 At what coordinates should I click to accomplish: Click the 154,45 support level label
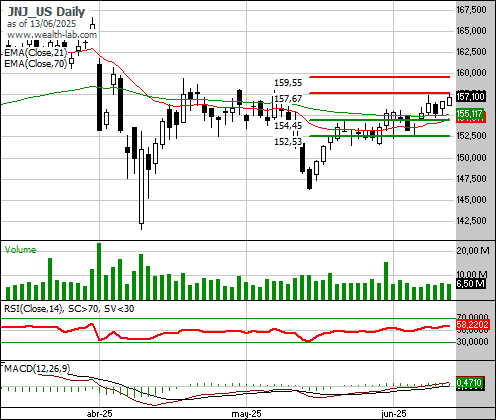coord(288,126)
